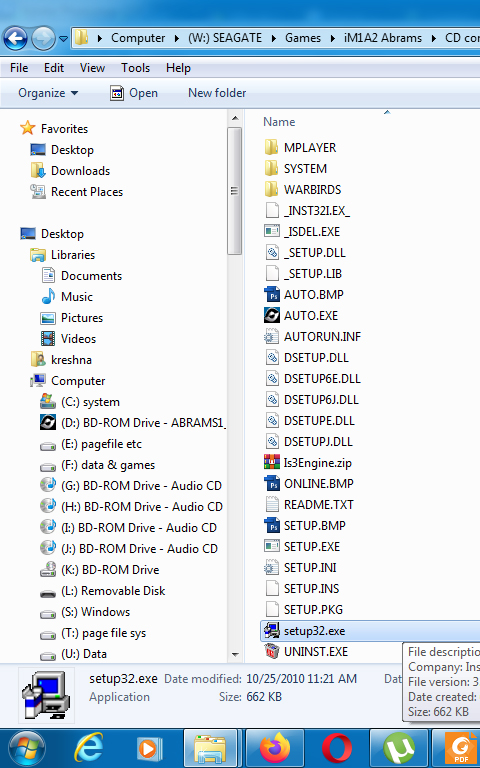480x768 pixels.
Task: Select AUTORUN.INF file icon
Action: point(271,336)
